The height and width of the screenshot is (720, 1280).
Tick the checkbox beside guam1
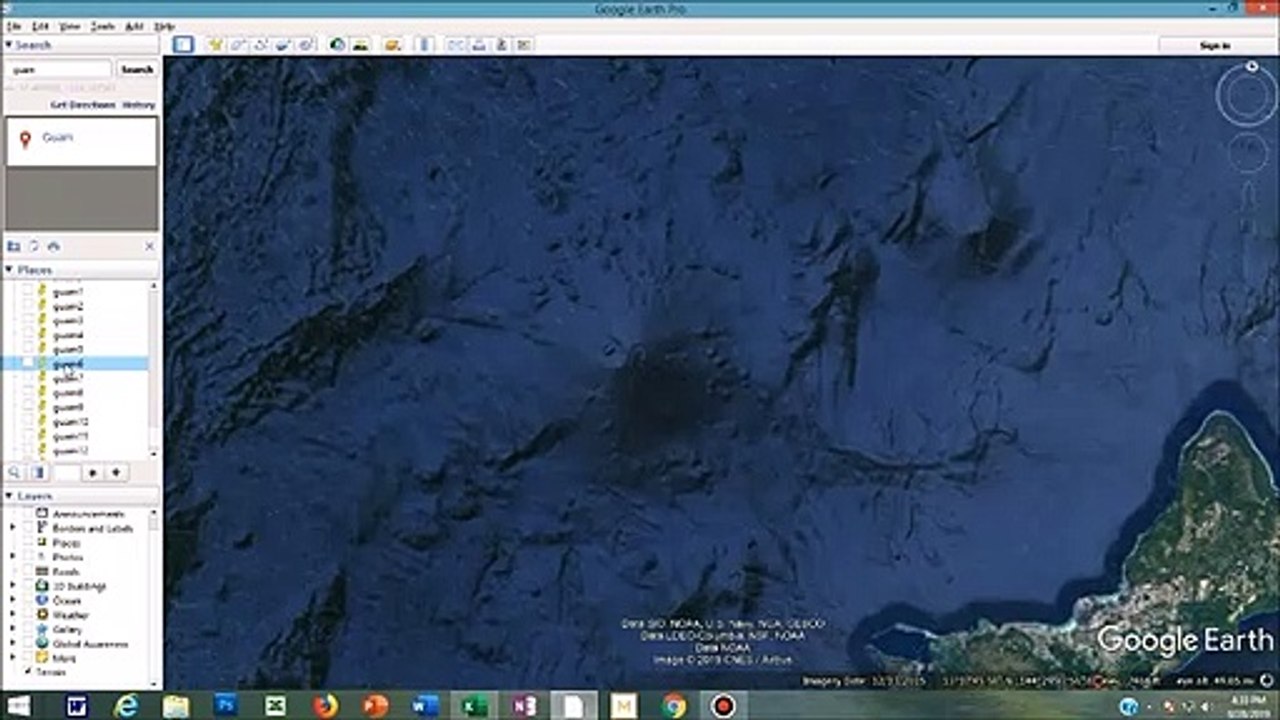coord(28,292)
